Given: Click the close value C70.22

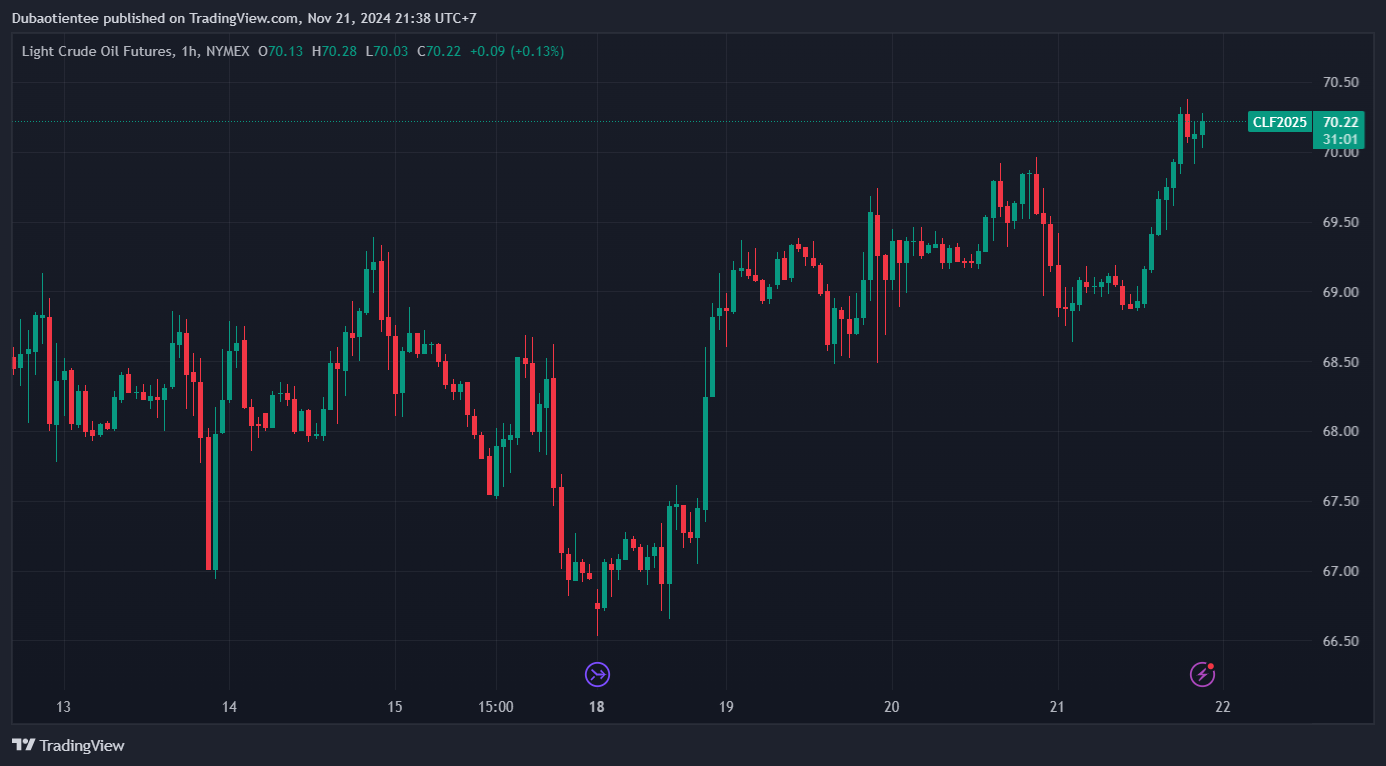Looking at the screenshot, I should point(439,51).
